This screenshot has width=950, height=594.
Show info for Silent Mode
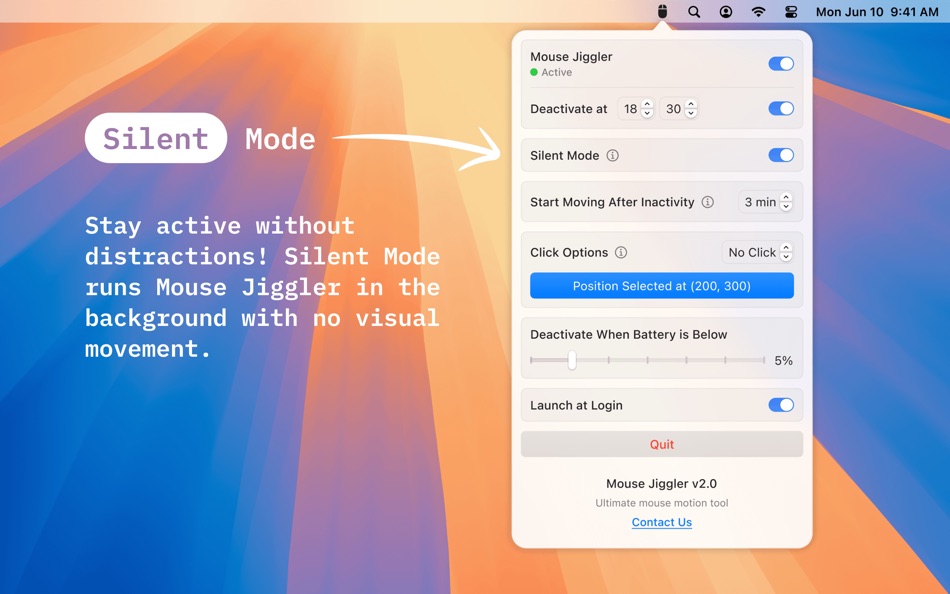coord(613,155)
